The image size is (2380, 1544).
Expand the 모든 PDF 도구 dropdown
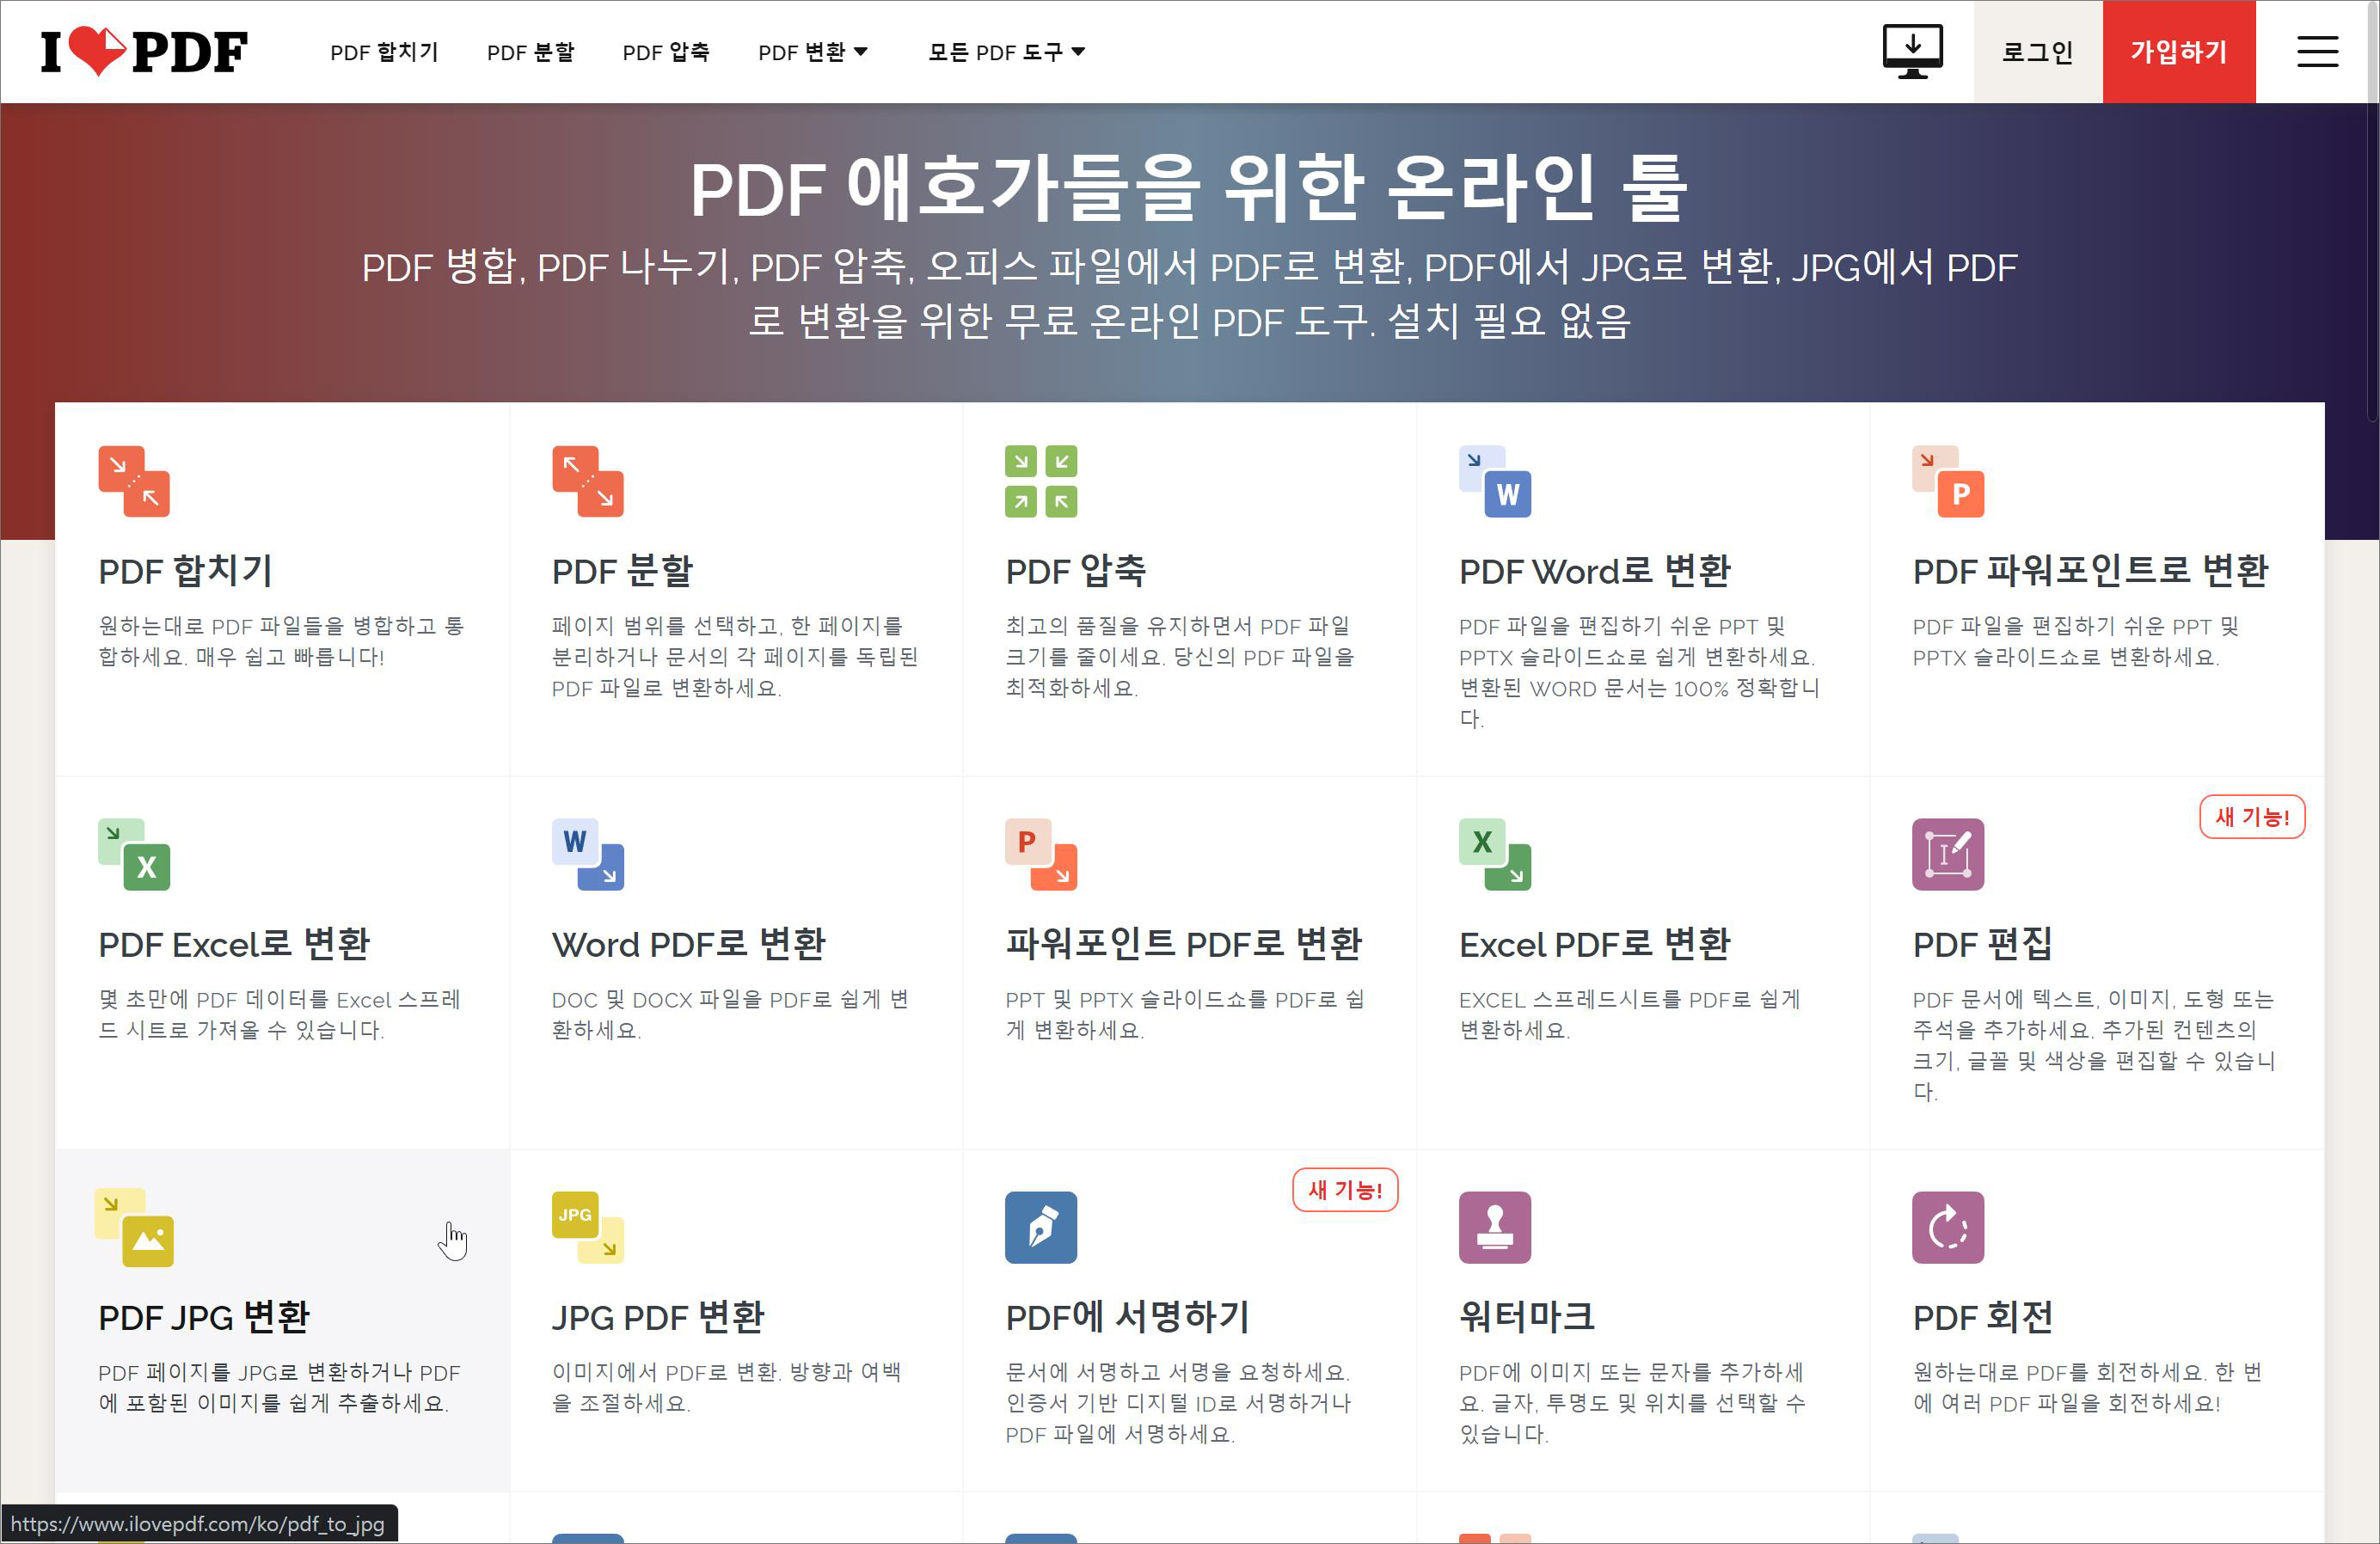click(1005, 52)
